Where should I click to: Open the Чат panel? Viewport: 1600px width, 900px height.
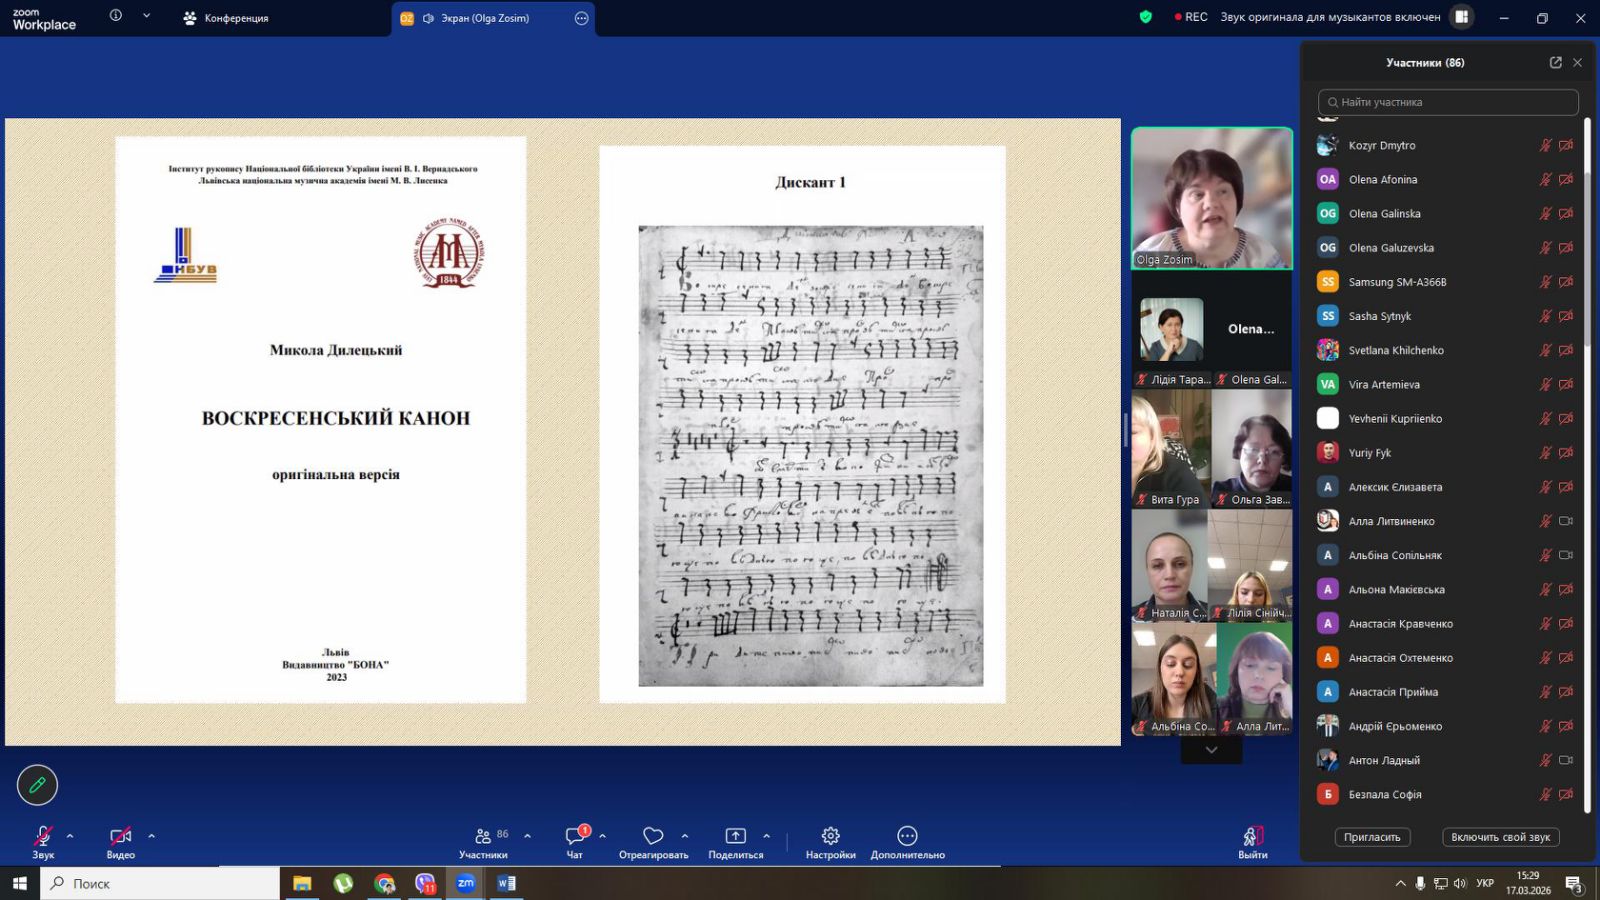coord(575,837)
